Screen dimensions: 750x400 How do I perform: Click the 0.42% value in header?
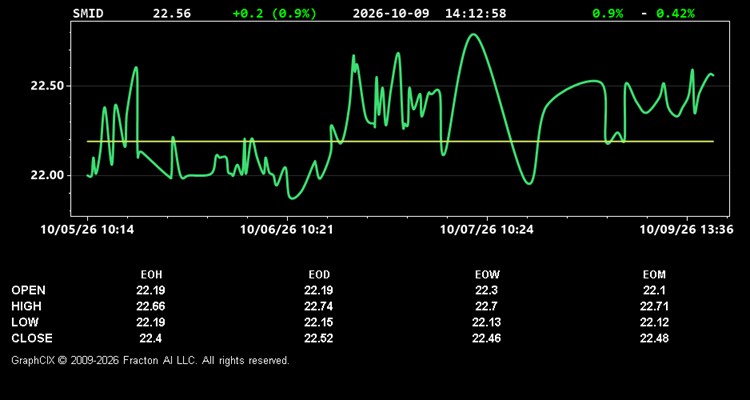675,13
